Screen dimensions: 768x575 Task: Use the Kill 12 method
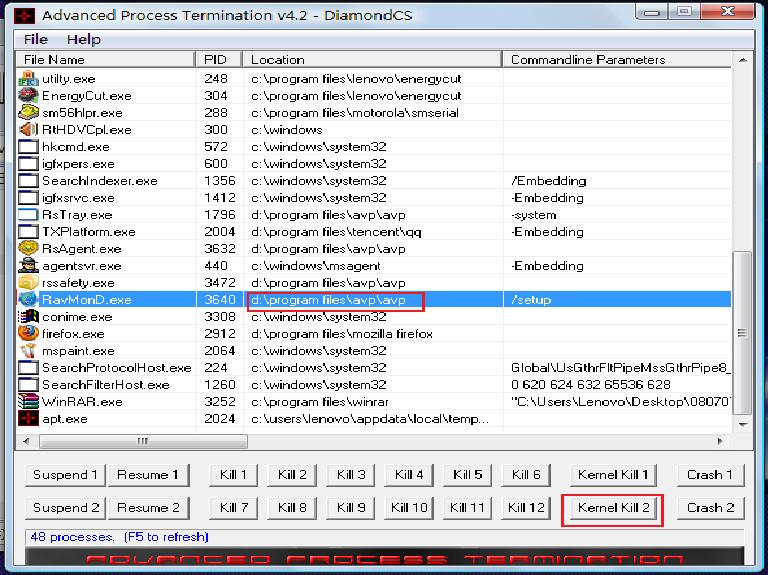tap(526, 507)
